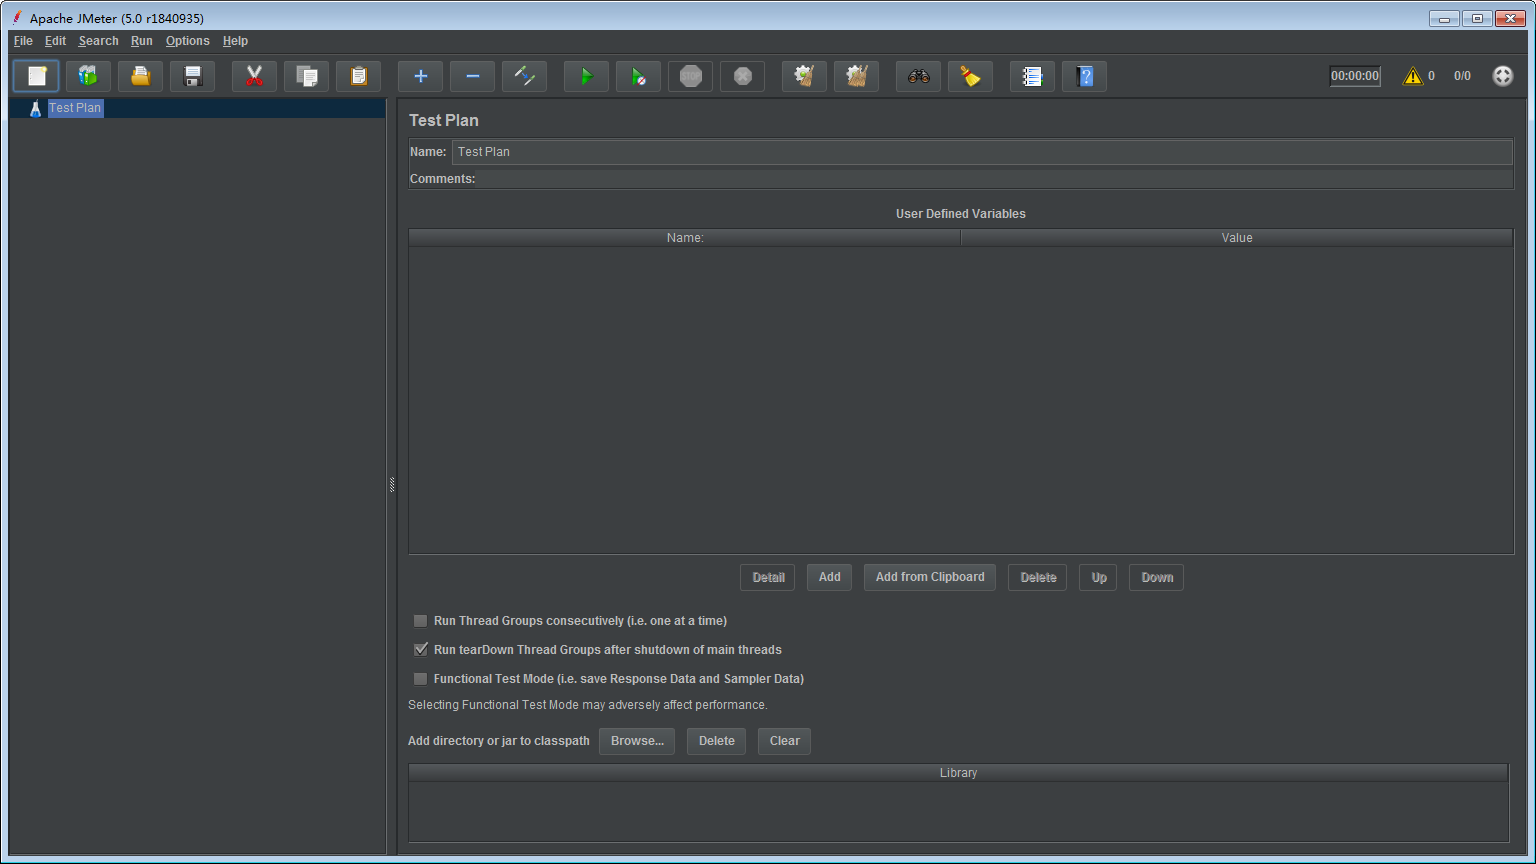The width and height of the screenshot is (1536, 864).
Task: Open the File menu
Action: click(23, 41)
